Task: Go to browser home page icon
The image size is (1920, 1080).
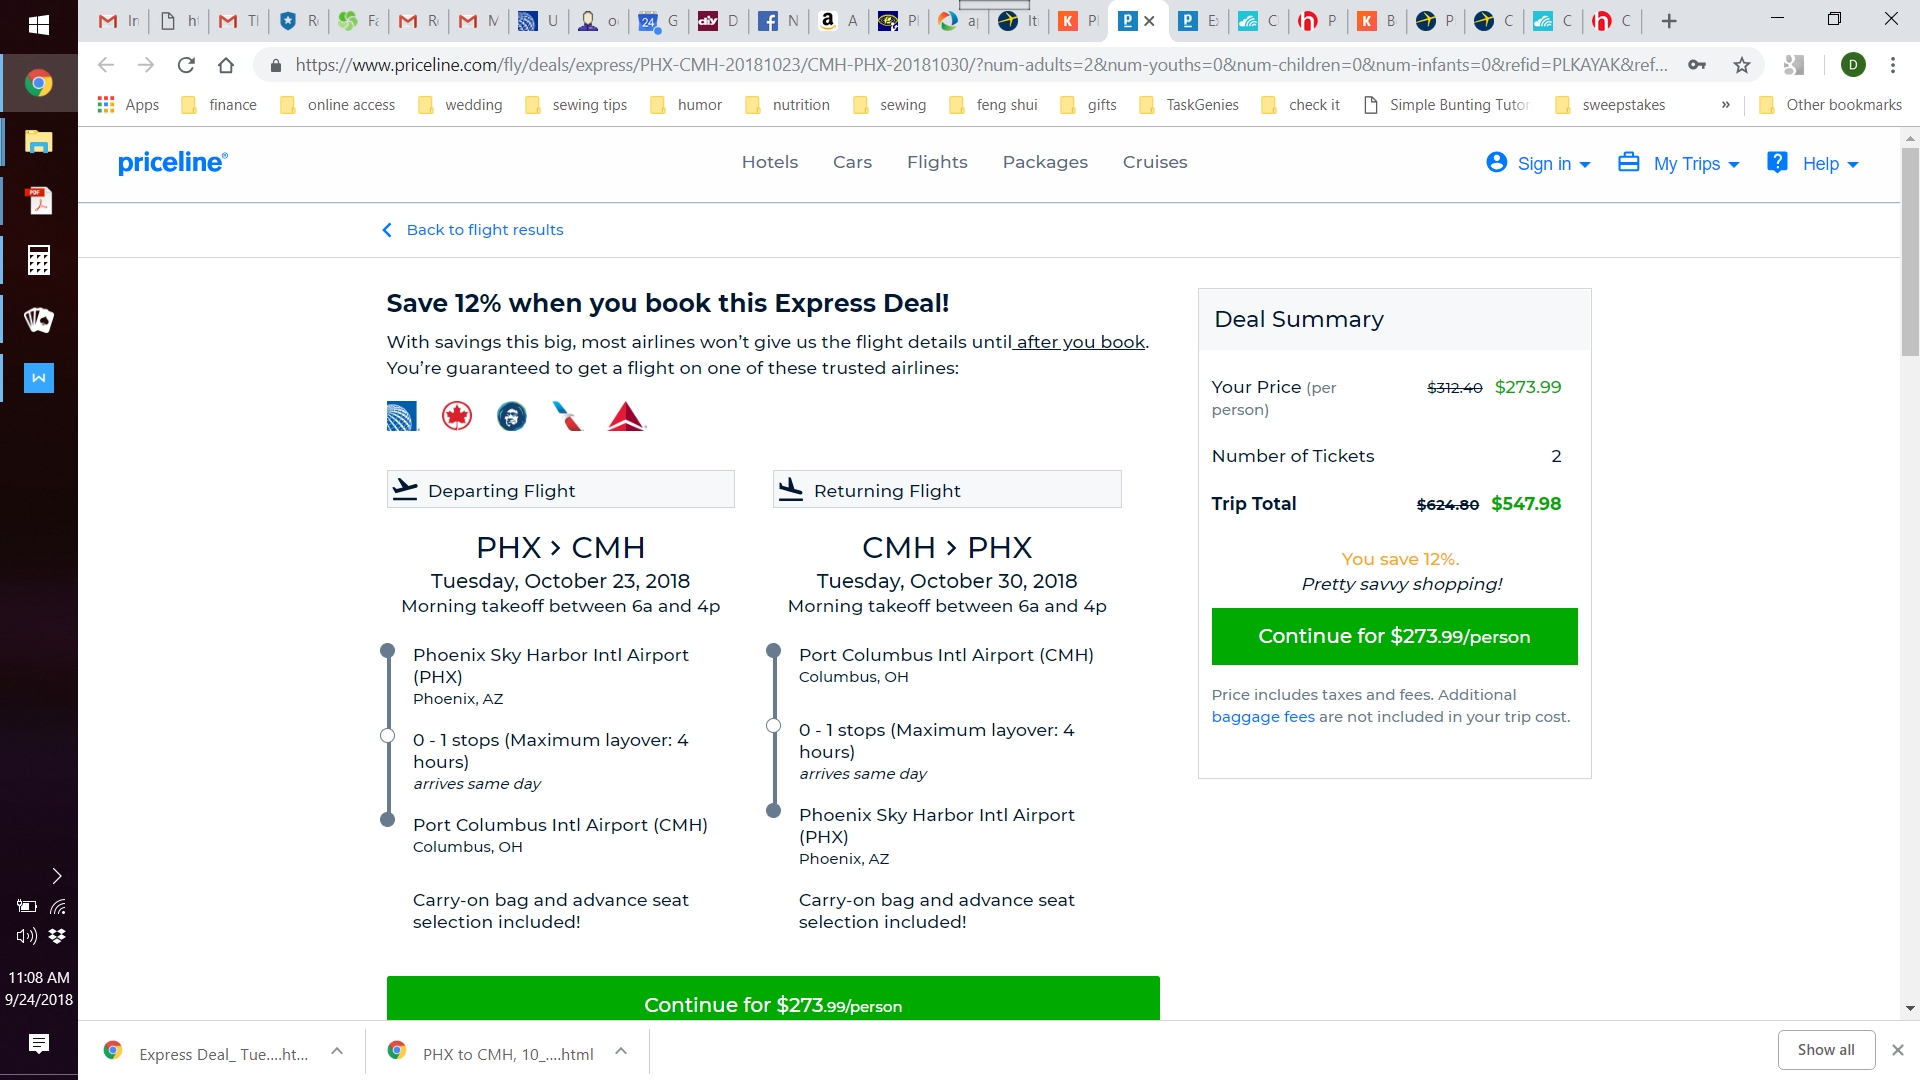Action: [x=226, y=65]
